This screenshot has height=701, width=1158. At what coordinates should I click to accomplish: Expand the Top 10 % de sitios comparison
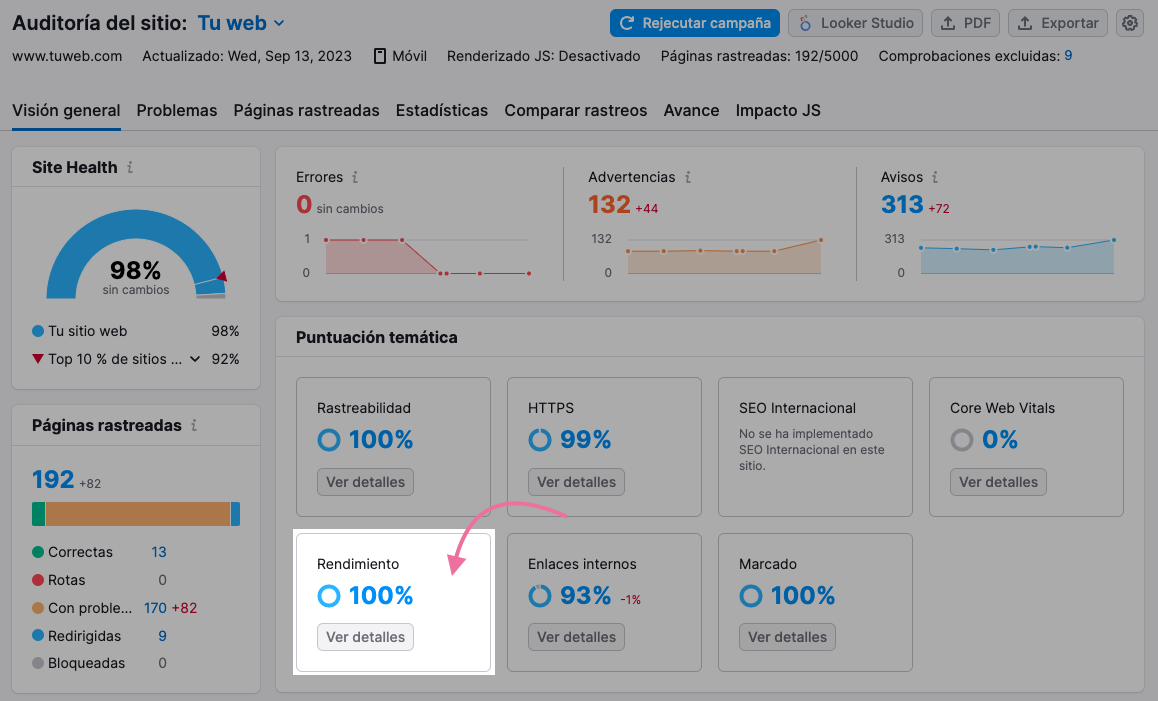194,359
